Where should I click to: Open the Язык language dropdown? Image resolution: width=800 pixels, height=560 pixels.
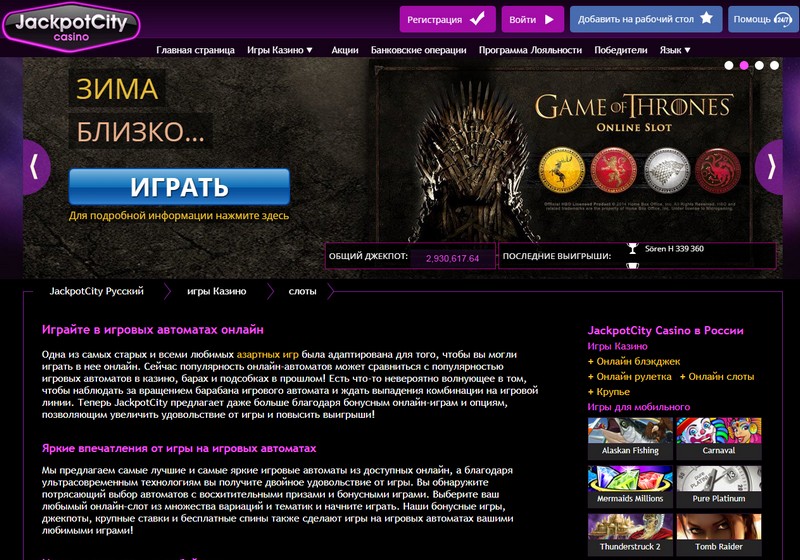tap(674, 50)
